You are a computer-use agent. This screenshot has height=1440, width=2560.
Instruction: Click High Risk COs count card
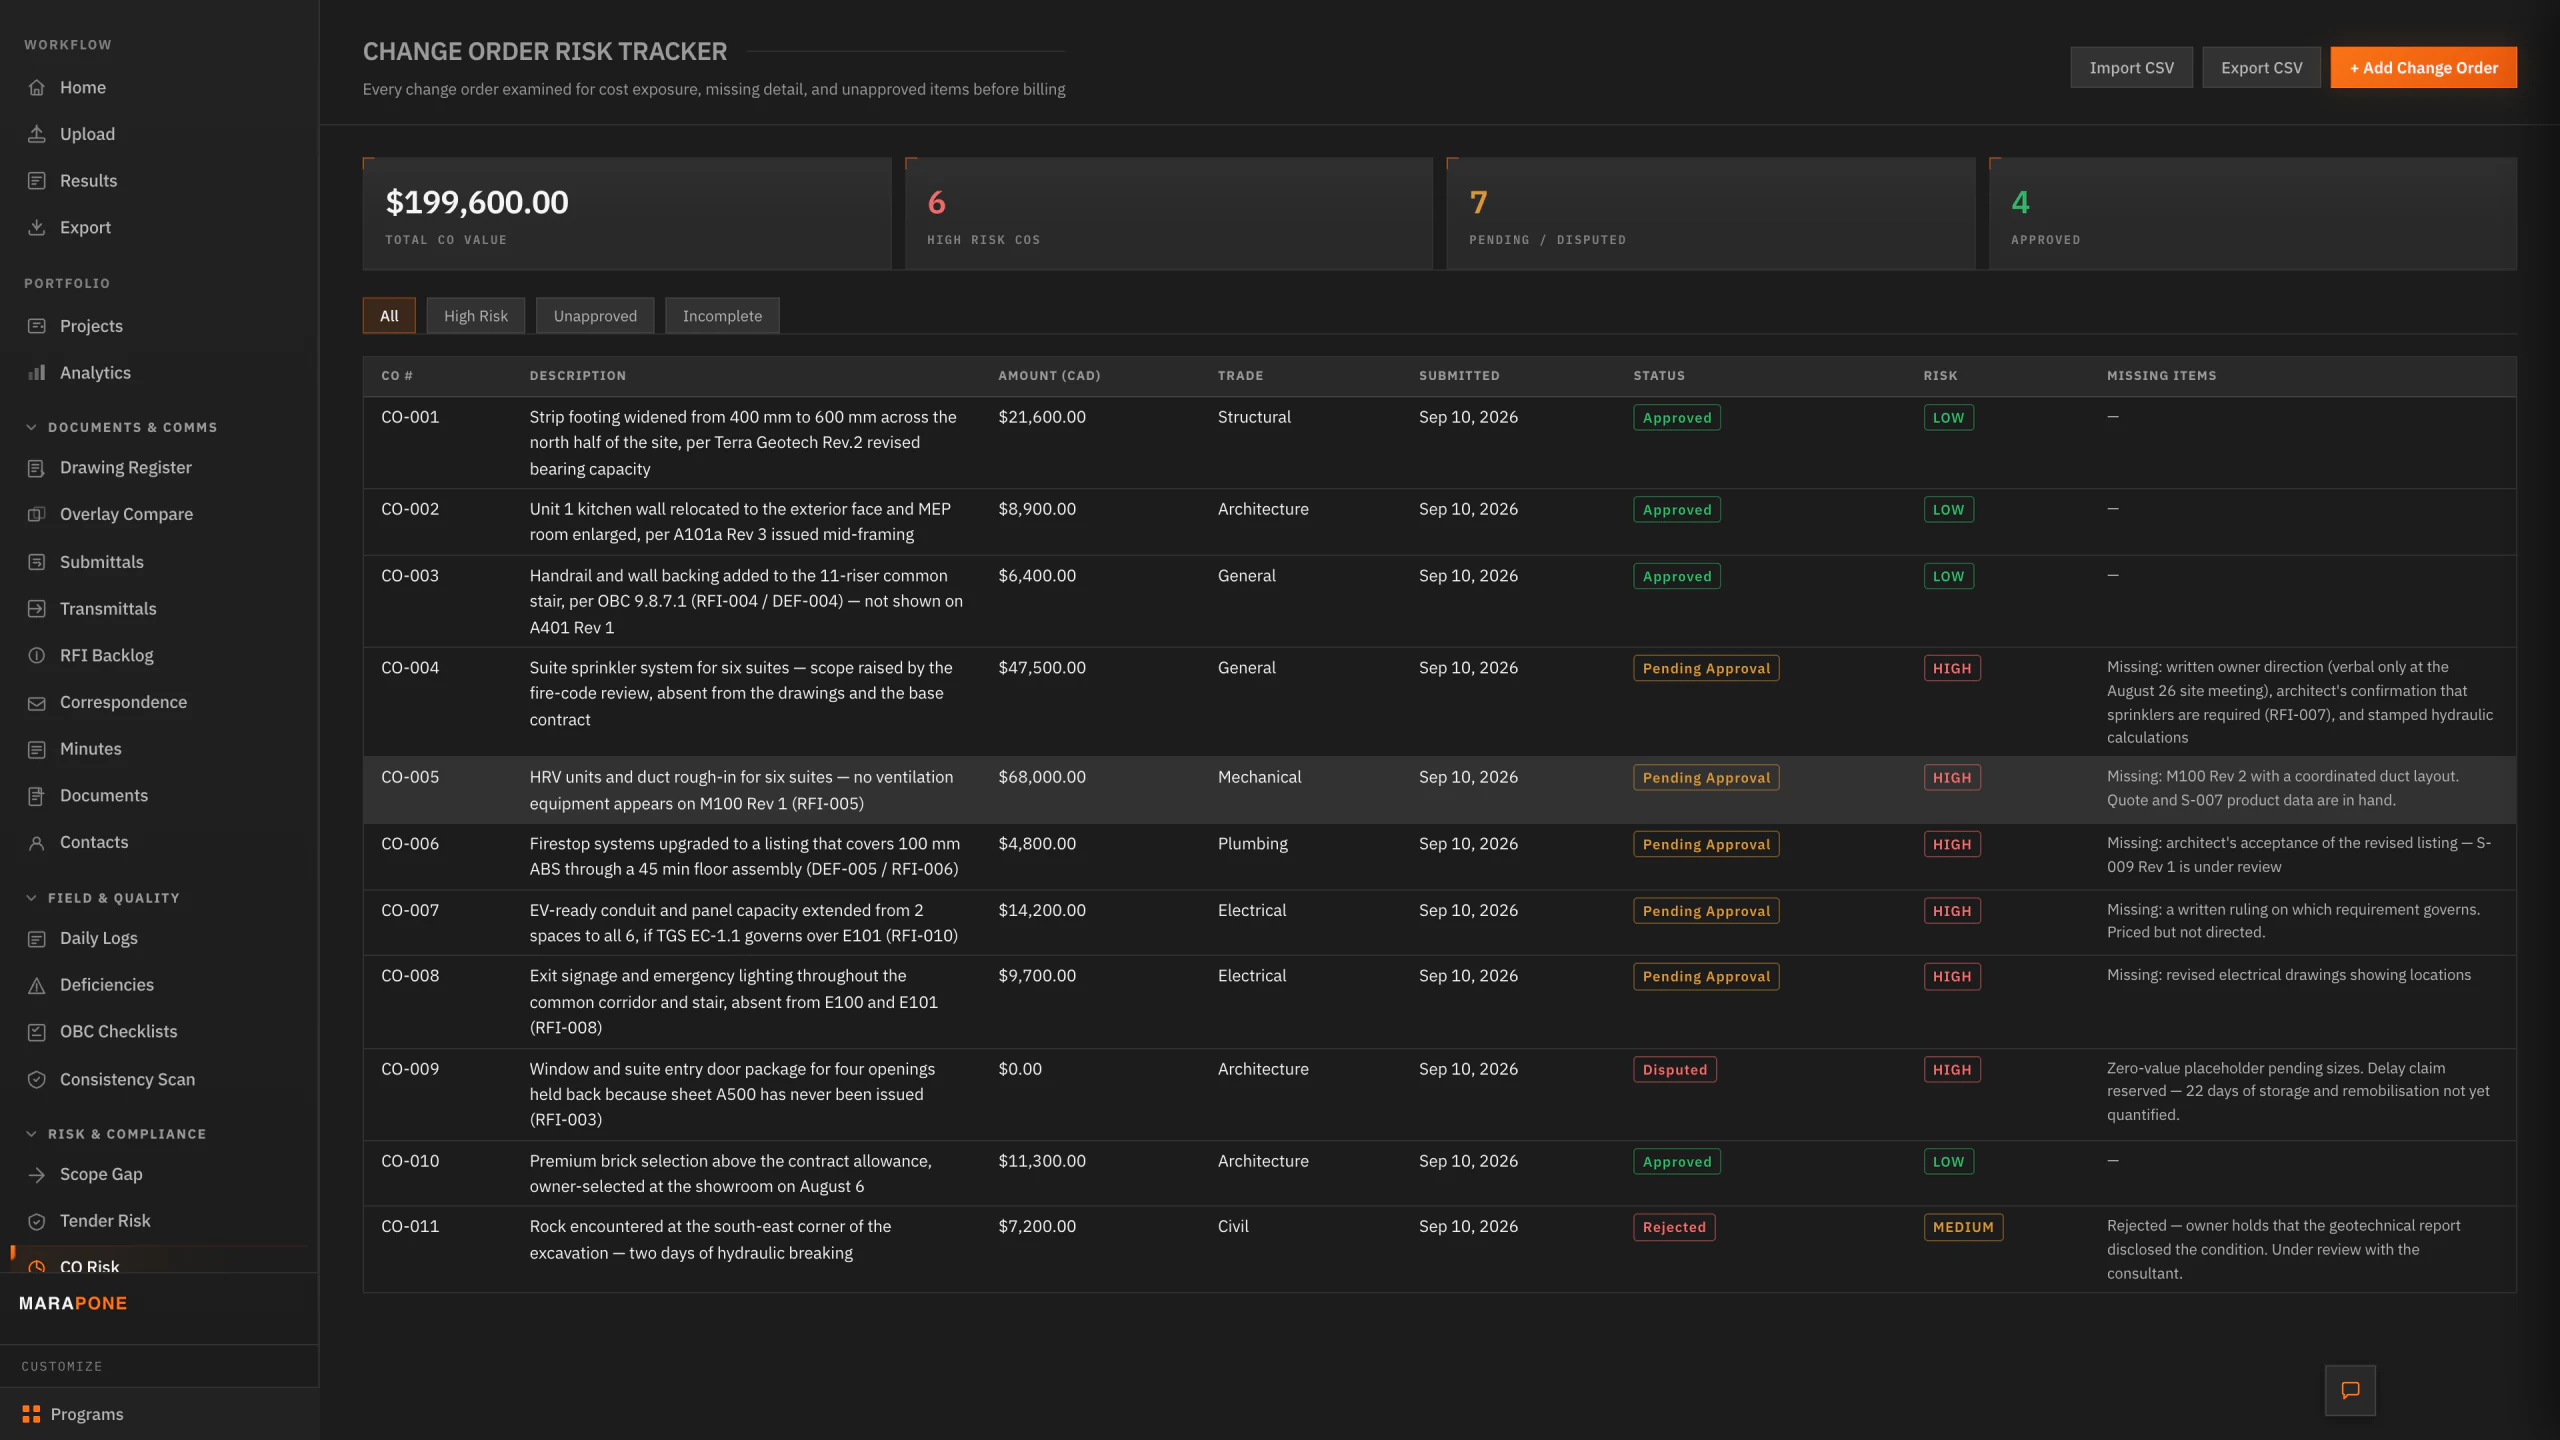pos(1169,214)
